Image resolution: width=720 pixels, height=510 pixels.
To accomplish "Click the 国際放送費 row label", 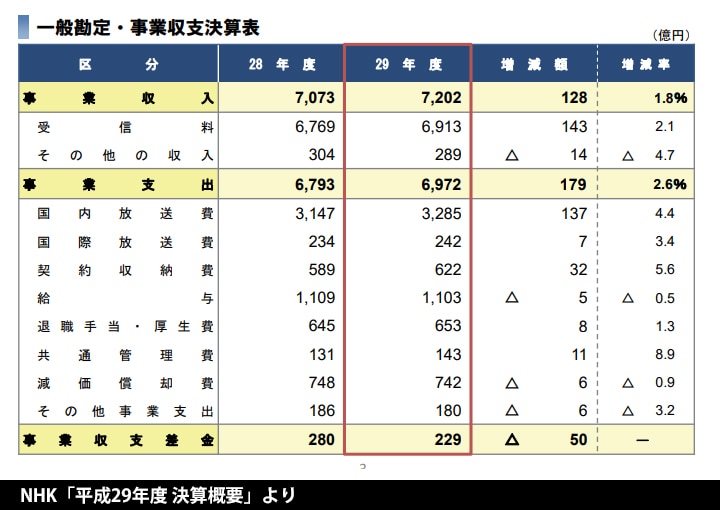I will (125, 242).
